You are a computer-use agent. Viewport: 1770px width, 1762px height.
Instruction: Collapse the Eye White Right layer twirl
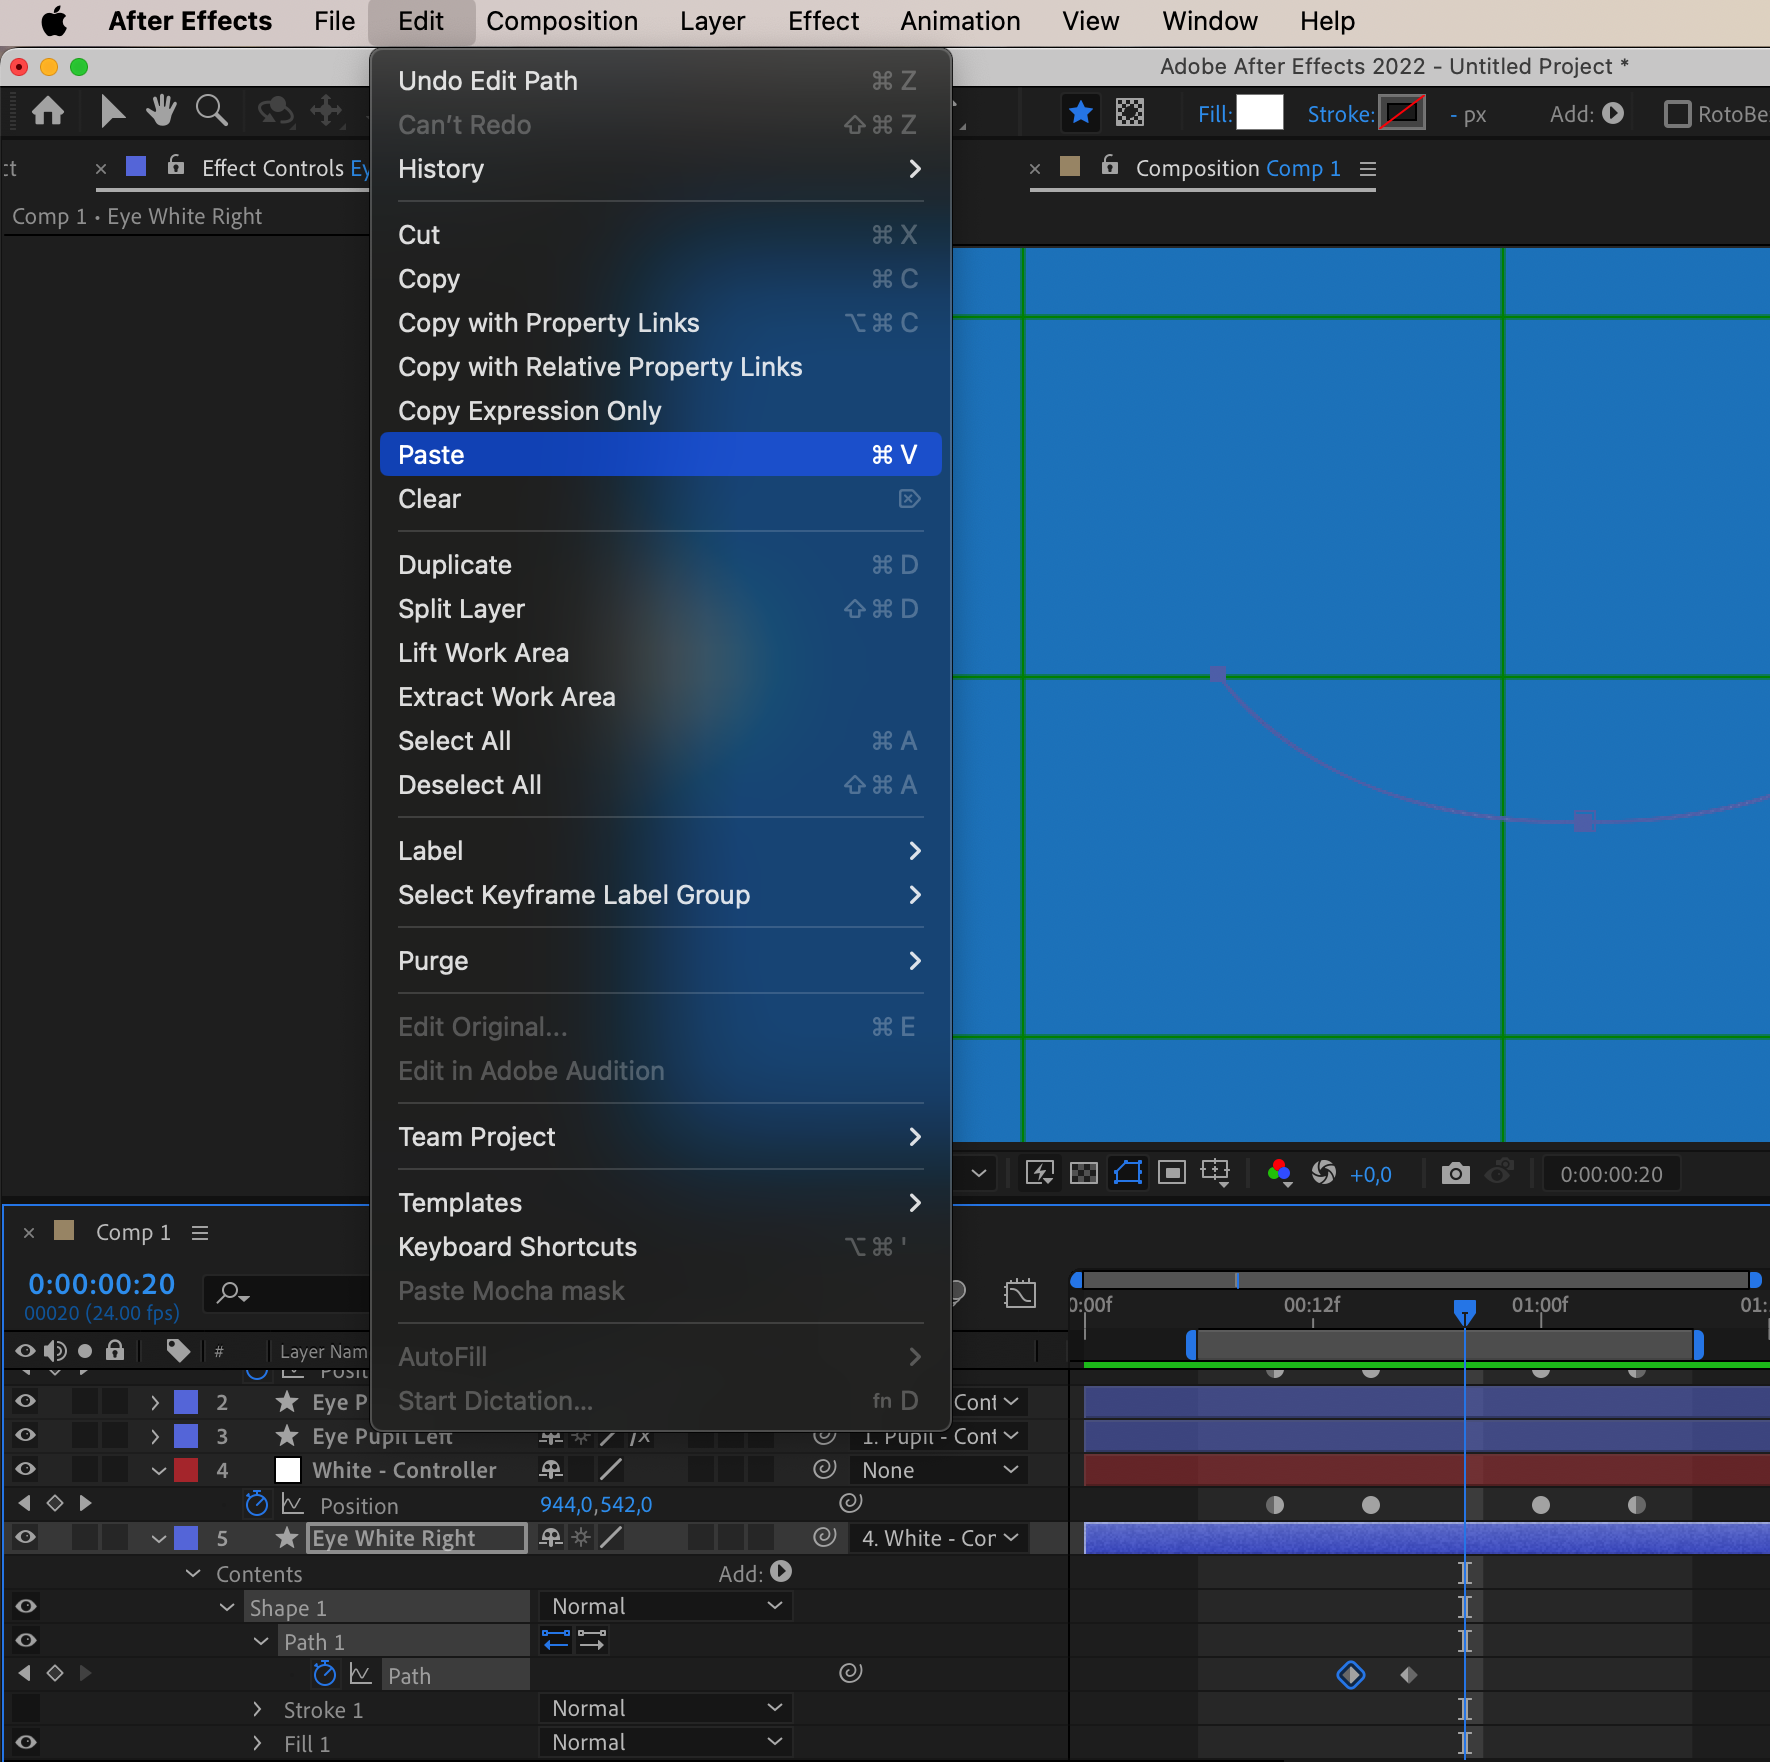(159, 1538)
